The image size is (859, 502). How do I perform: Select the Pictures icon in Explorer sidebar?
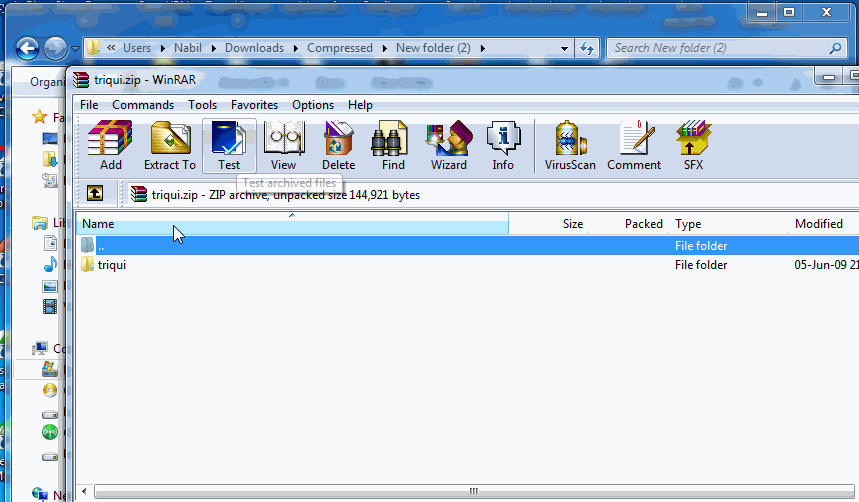pyautogui.click(x=50, y=286)
